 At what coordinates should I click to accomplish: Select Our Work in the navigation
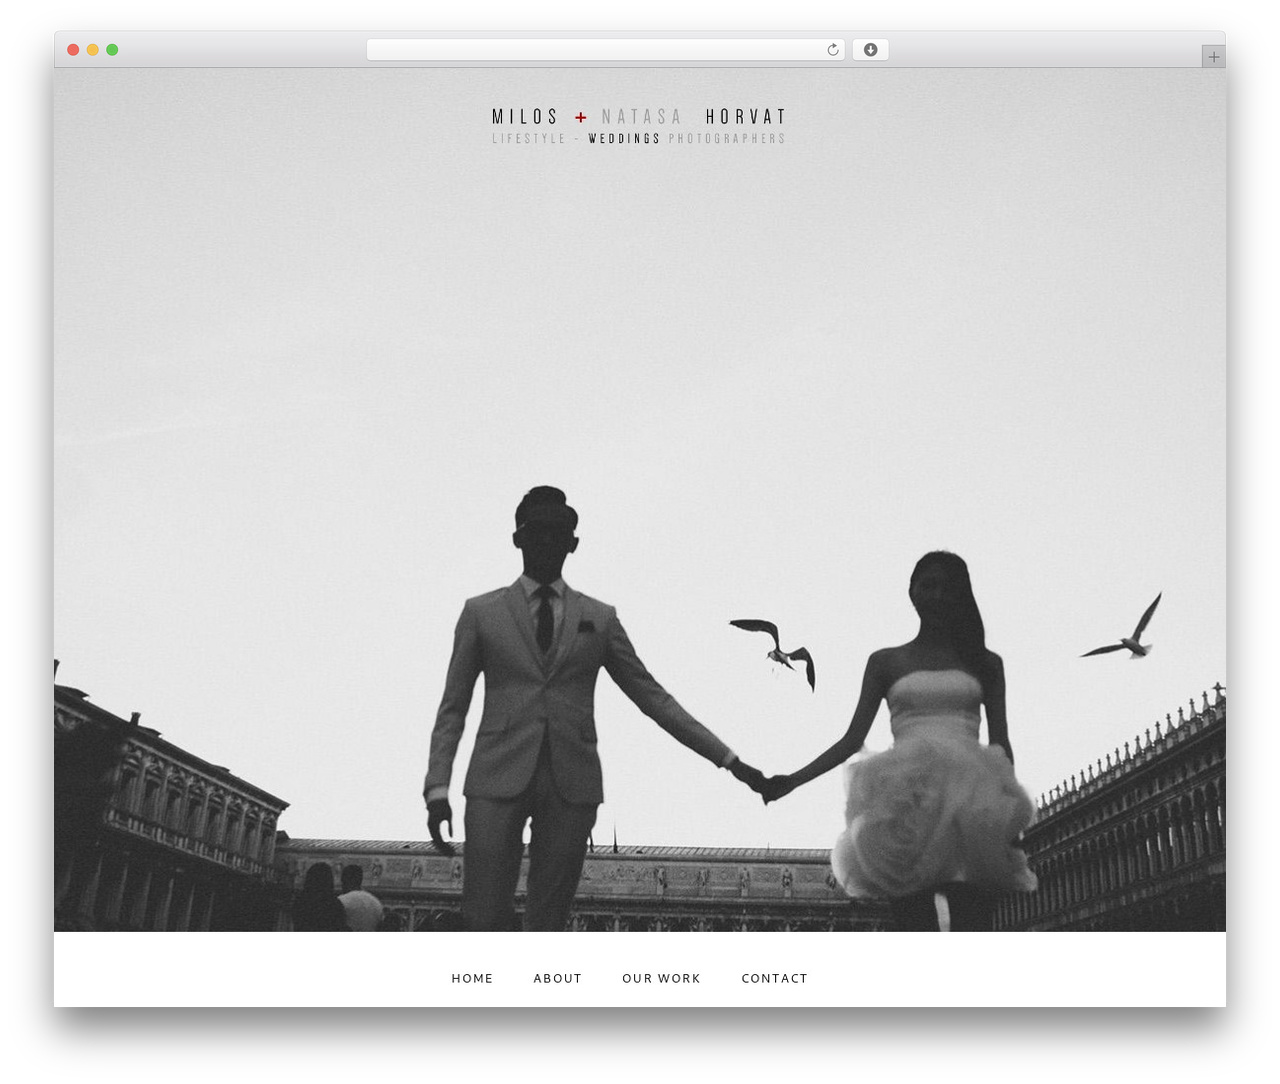[661, 978]
